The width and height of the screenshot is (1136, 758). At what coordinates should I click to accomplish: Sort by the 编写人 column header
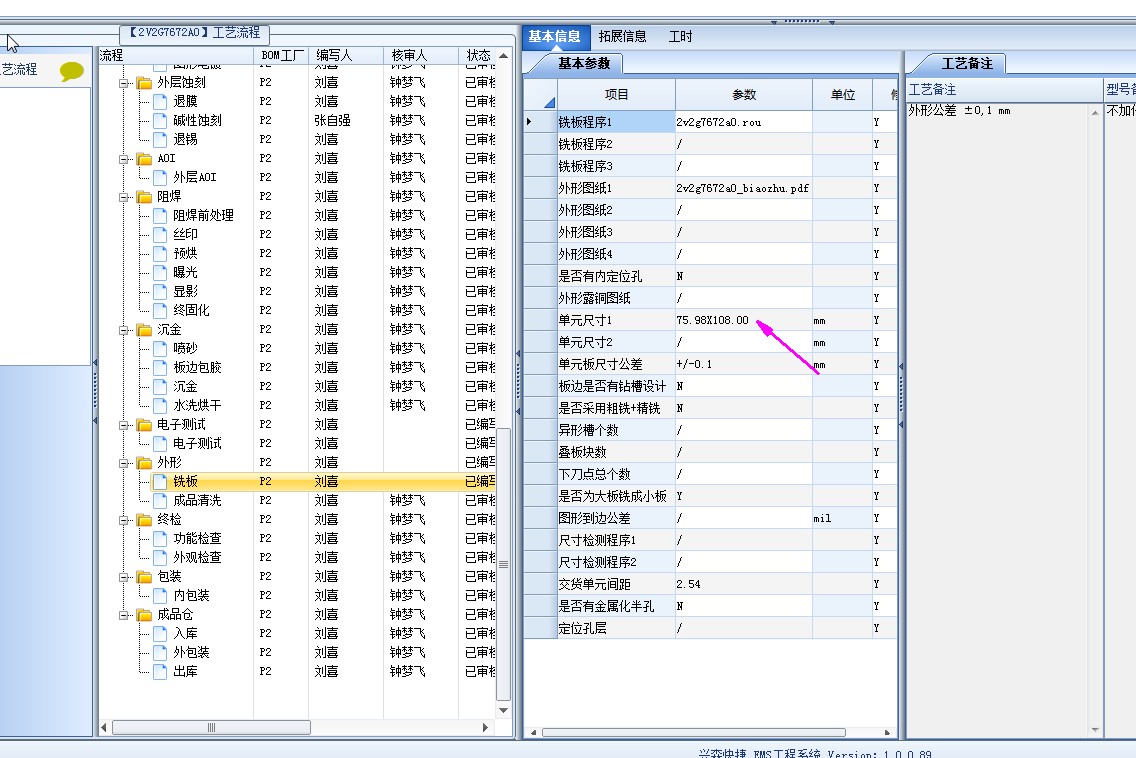346,55
